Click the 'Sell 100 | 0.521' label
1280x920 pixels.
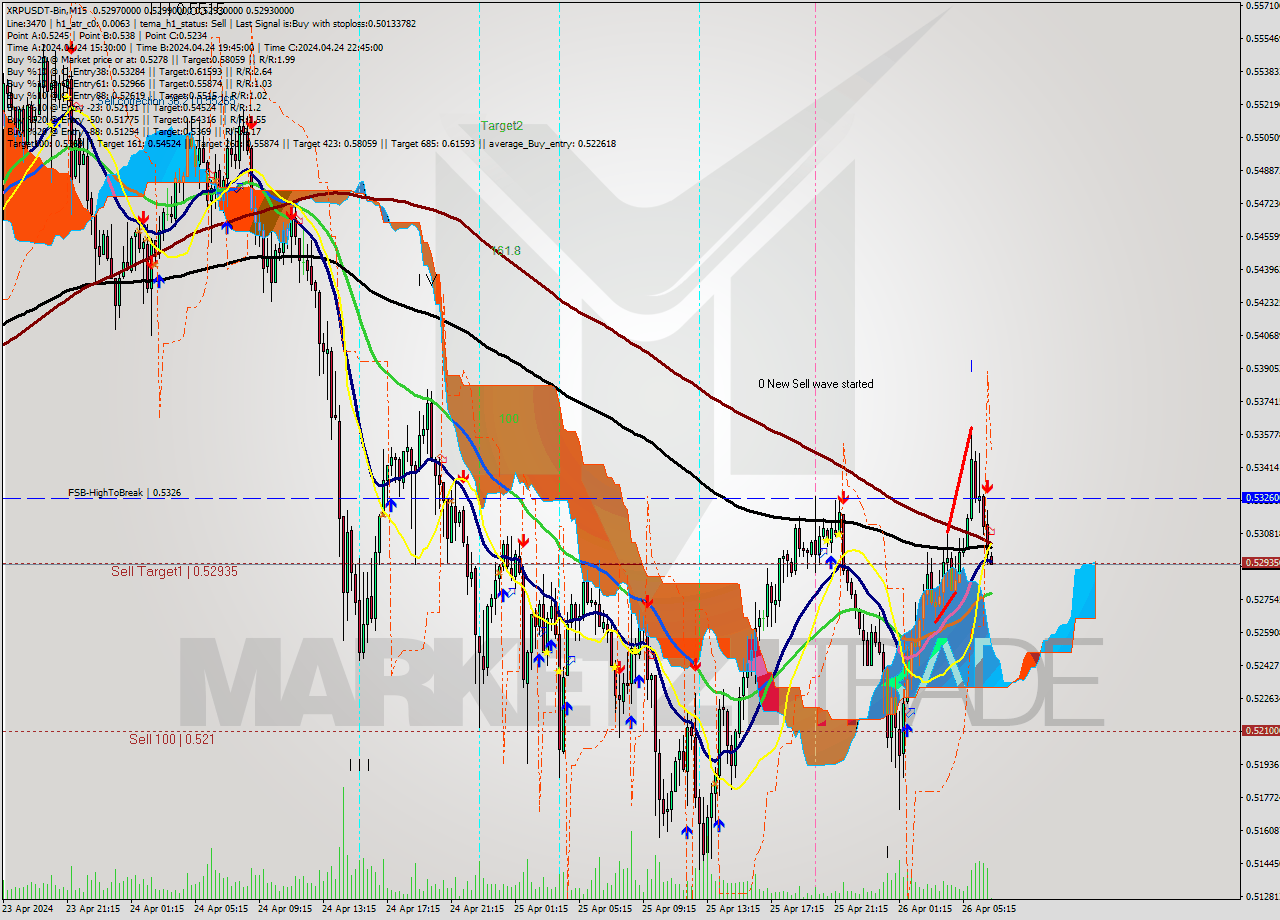(171, 739)
